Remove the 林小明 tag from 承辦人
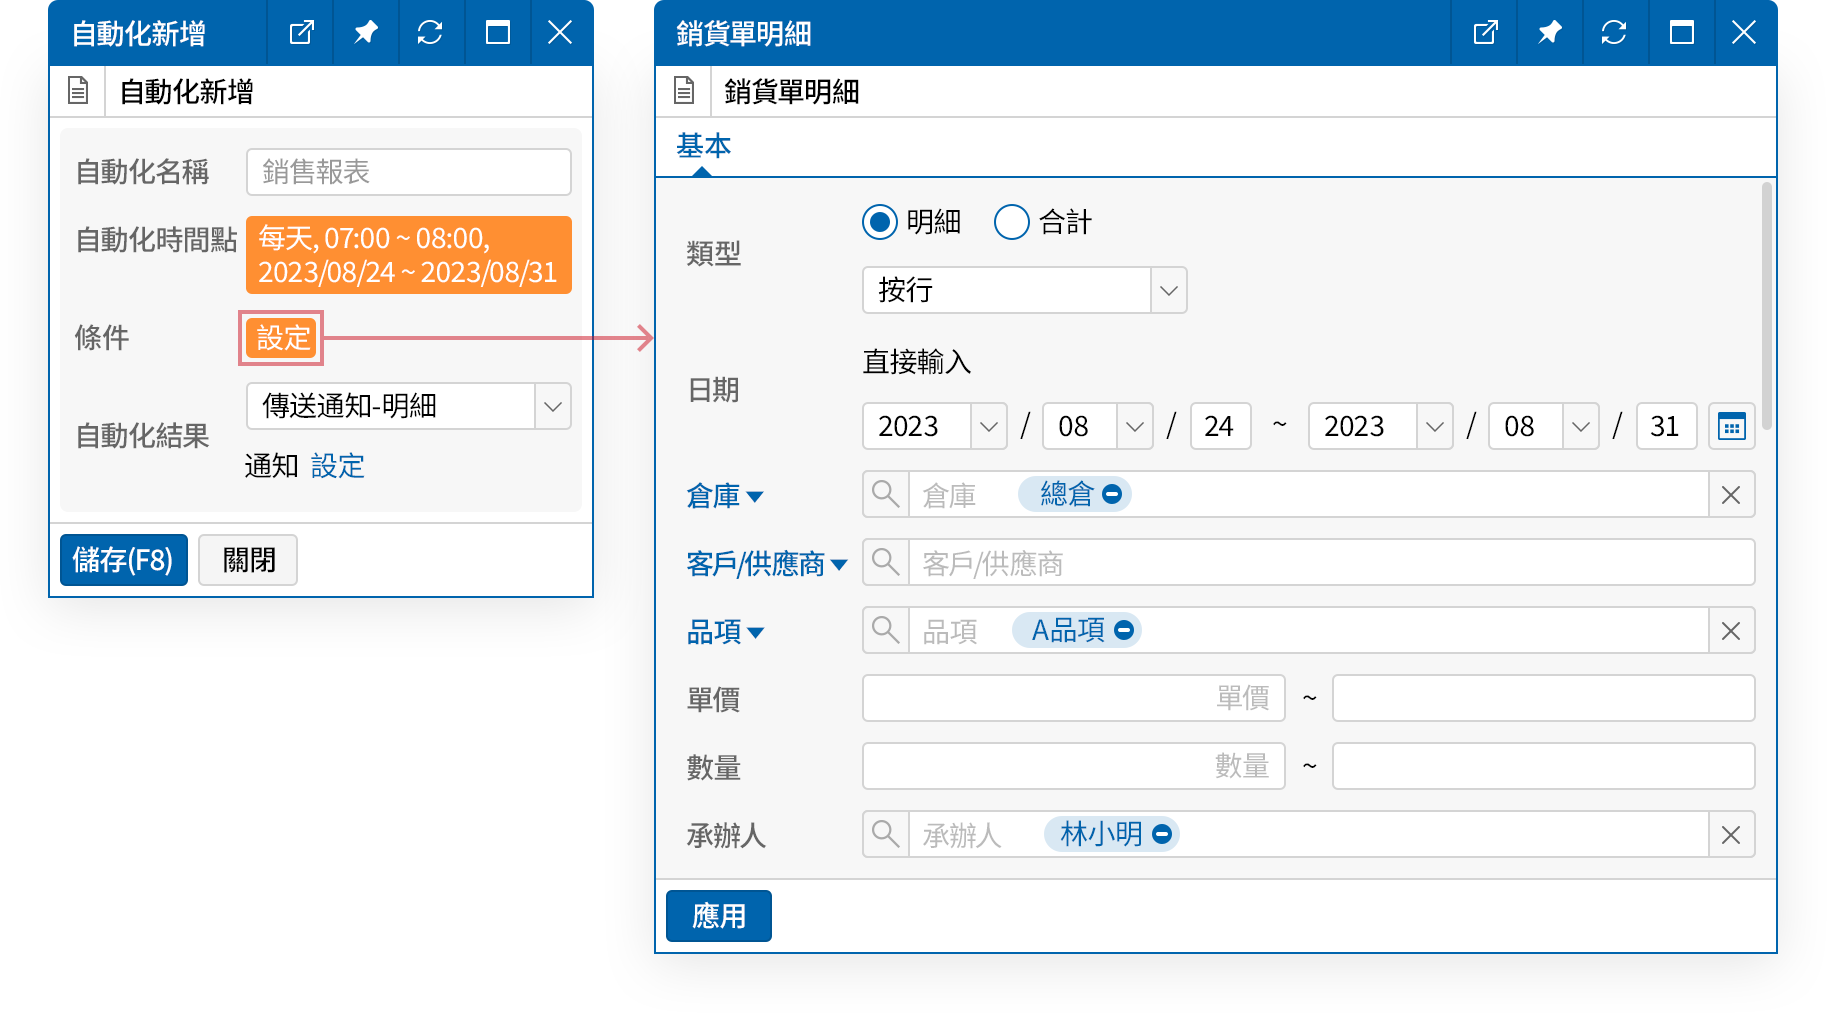Image resolution: width=1828 pixels, height=1013 pixels. tap(1161, 833)
